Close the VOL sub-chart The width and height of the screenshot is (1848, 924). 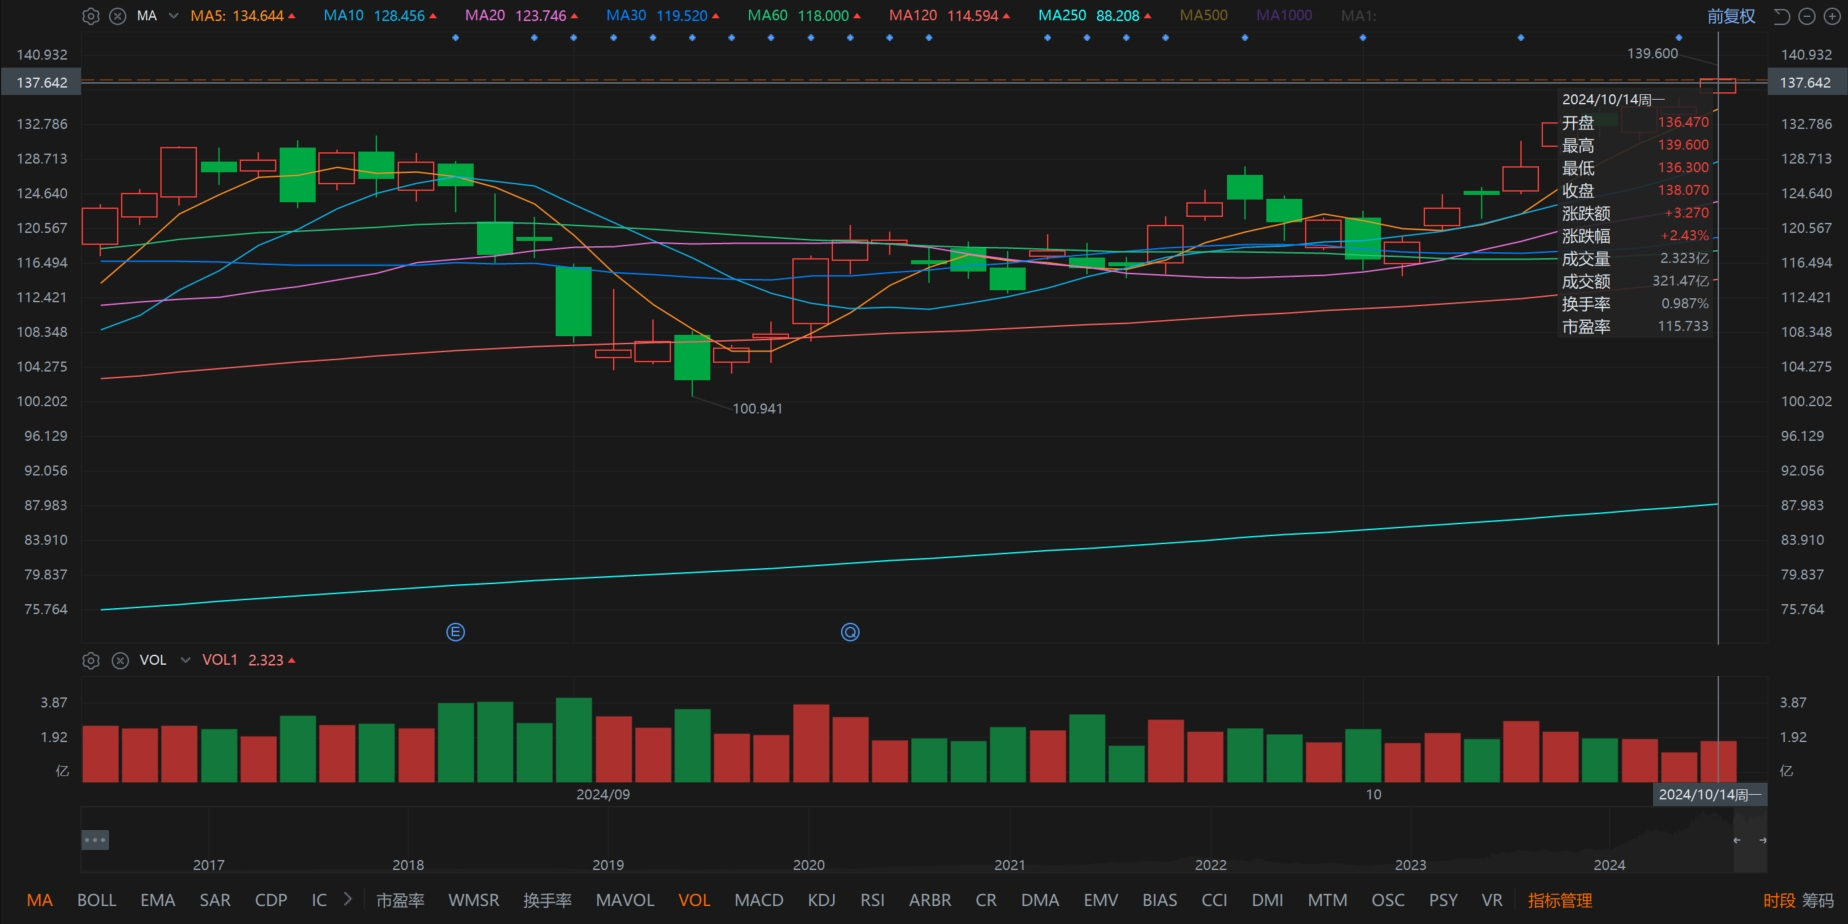point(120,660)
